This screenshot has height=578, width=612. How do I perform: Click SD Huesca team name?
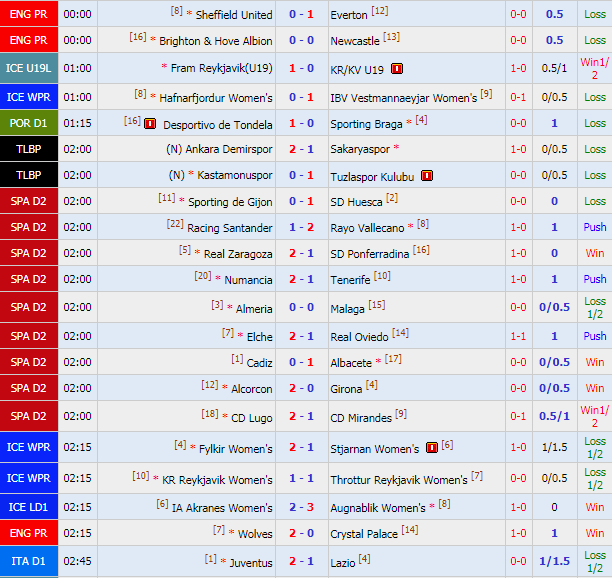pyautogui.click(x=356, y=202)
